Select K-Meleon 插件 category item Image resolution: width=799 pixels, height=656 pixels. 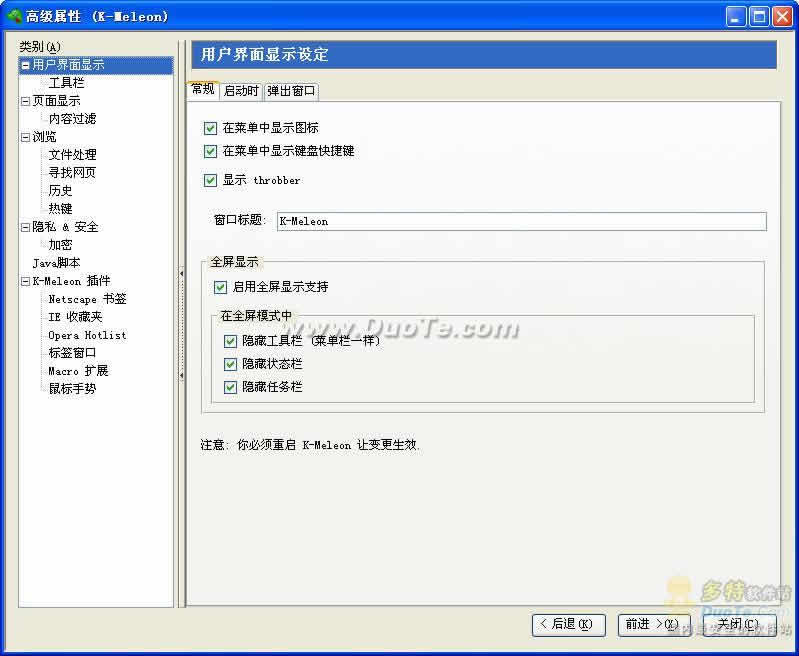71,281
